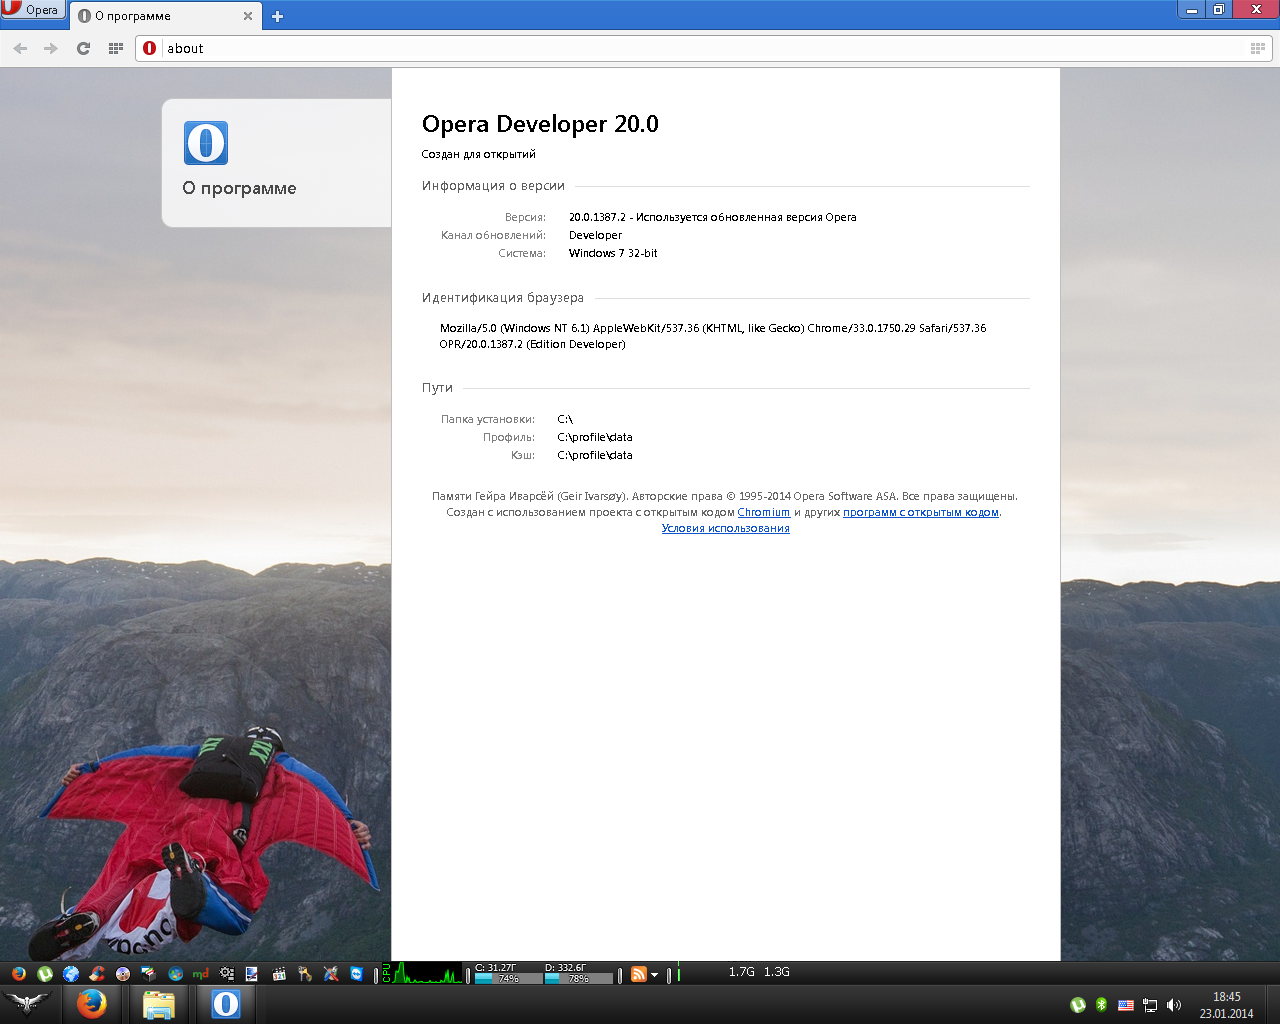
Task: Click the US flag language indicator
Action: click(x=1125, y=1005)
